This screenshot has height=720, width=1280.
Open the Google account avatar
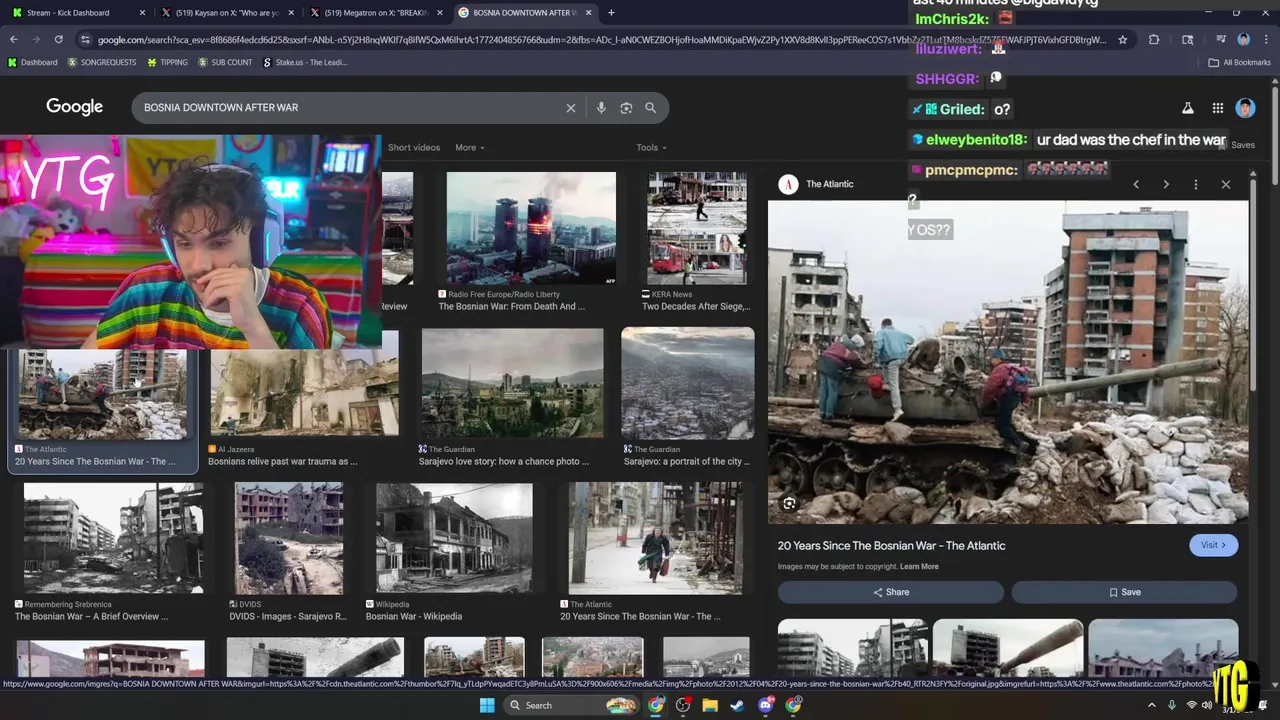pyautogui.click(x=1245, y=108)
